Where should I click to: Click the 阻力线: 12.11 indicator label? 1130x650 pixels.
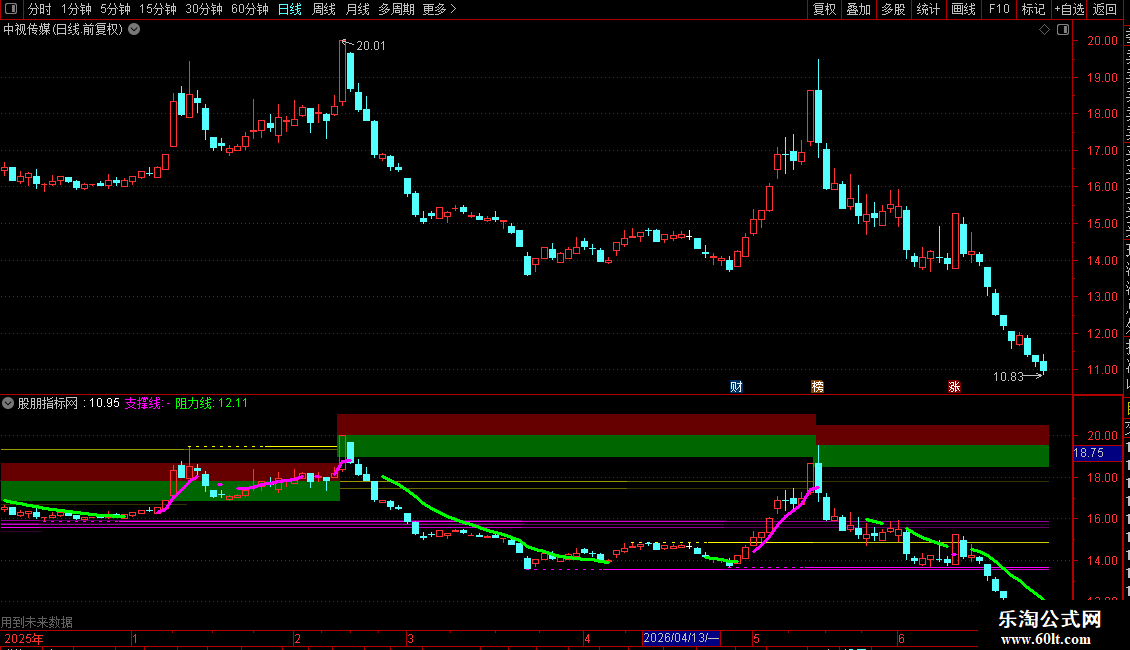pos(211,403)
